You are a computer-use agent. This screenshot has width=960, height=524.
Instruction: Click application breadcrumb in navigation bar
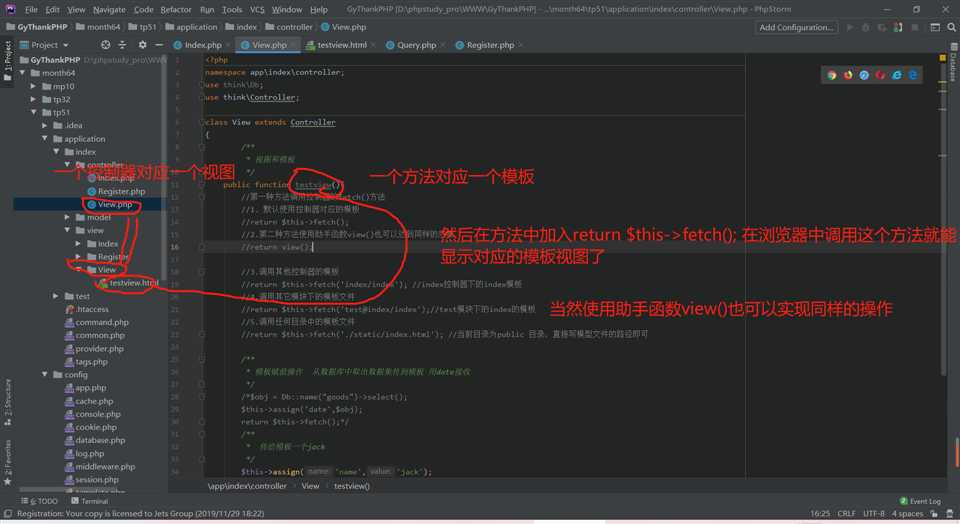pos(191,28)
